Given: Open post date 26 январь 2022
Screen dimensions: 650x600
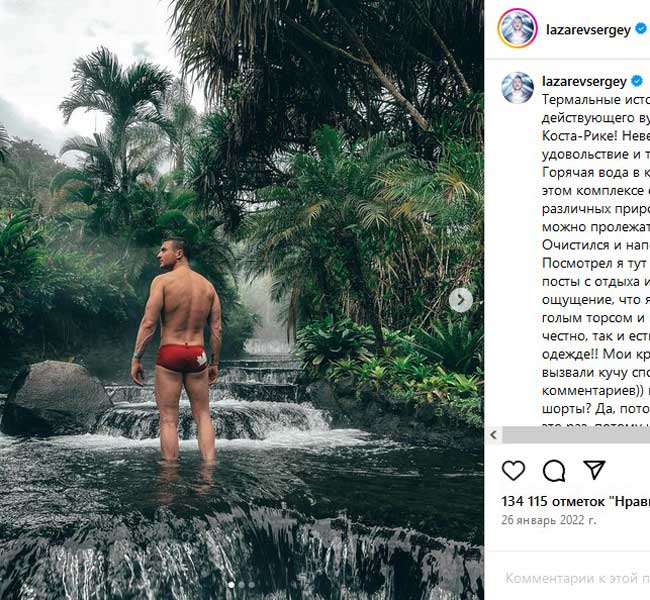Looking at the screenshot, I should pyautogui.click(x=549, y=520).
